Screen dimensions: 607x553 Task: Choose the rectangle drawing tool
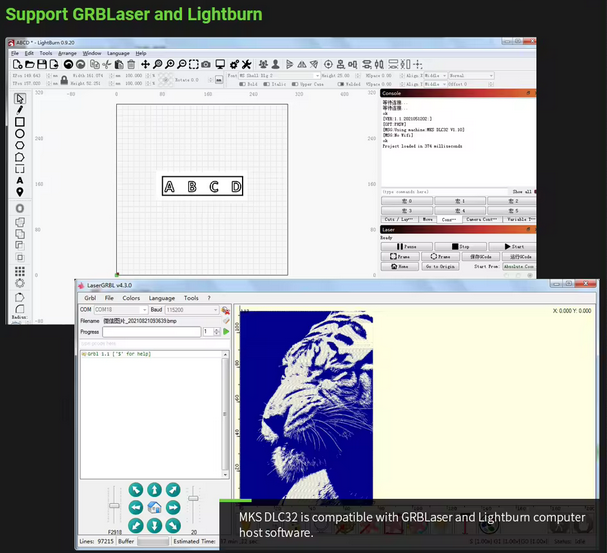[x=19, y=122]
